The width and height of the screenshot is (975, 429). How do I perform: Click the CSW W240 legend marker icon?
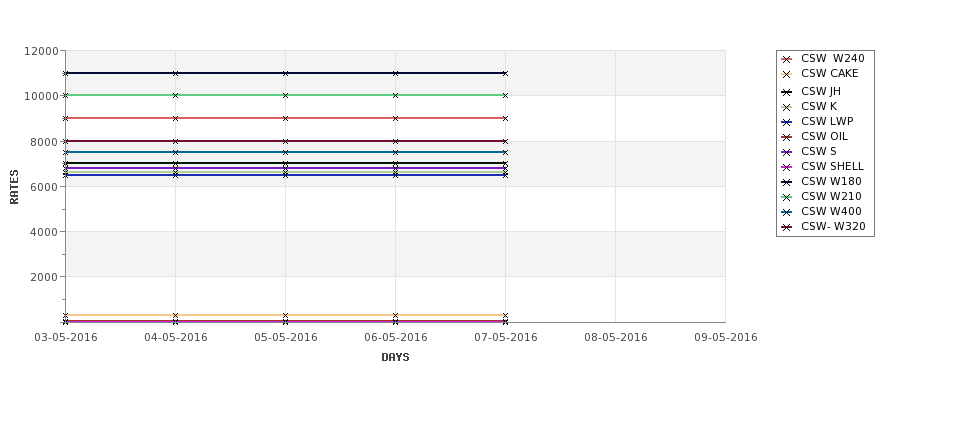coord(787,59)
